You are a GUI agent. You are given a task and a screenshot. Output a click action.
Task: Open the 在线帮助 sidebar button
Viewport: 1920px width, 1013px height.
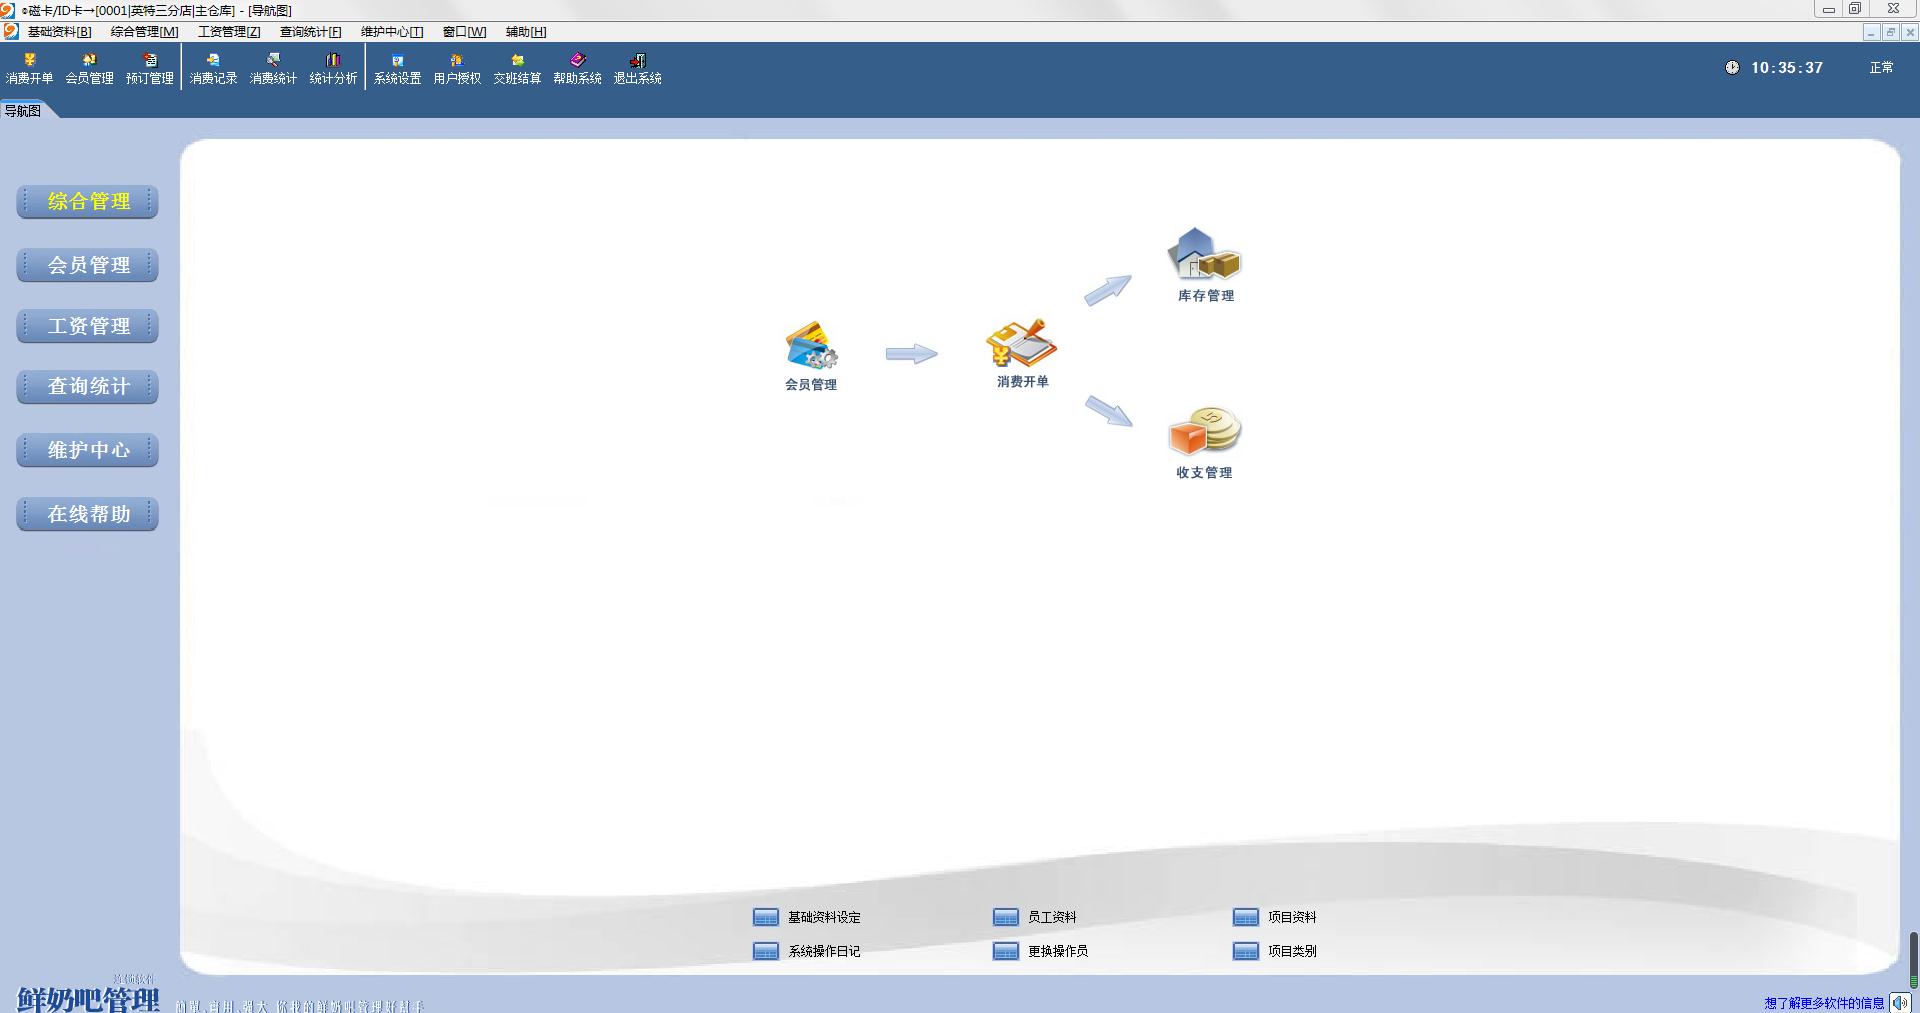click(x=88, y=514)
